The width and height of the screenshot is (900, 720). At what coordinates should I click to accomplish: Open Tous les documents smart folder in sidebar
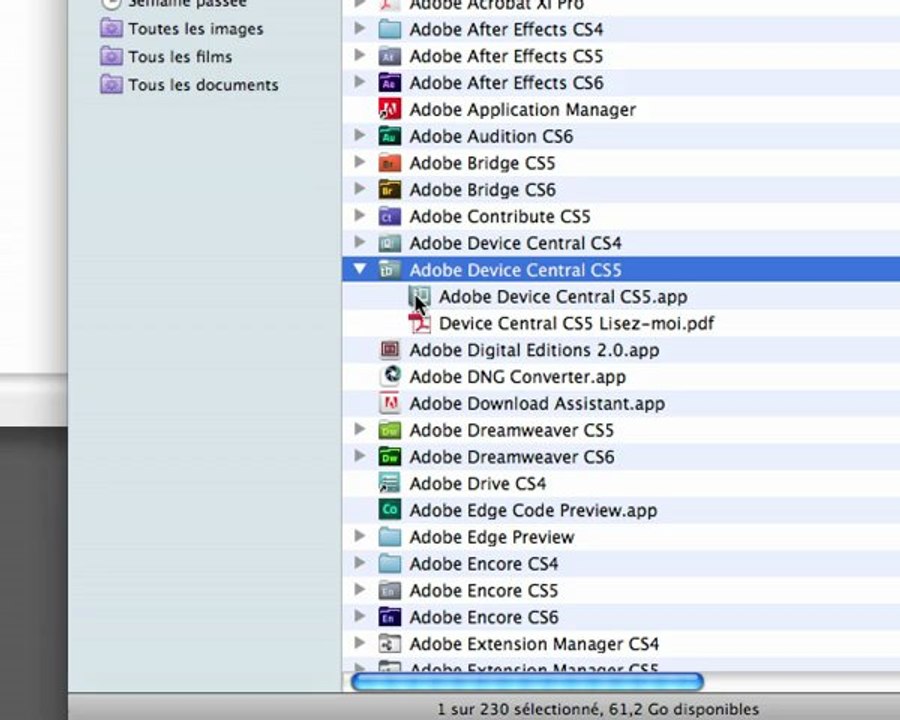click(x=189, y=85)
